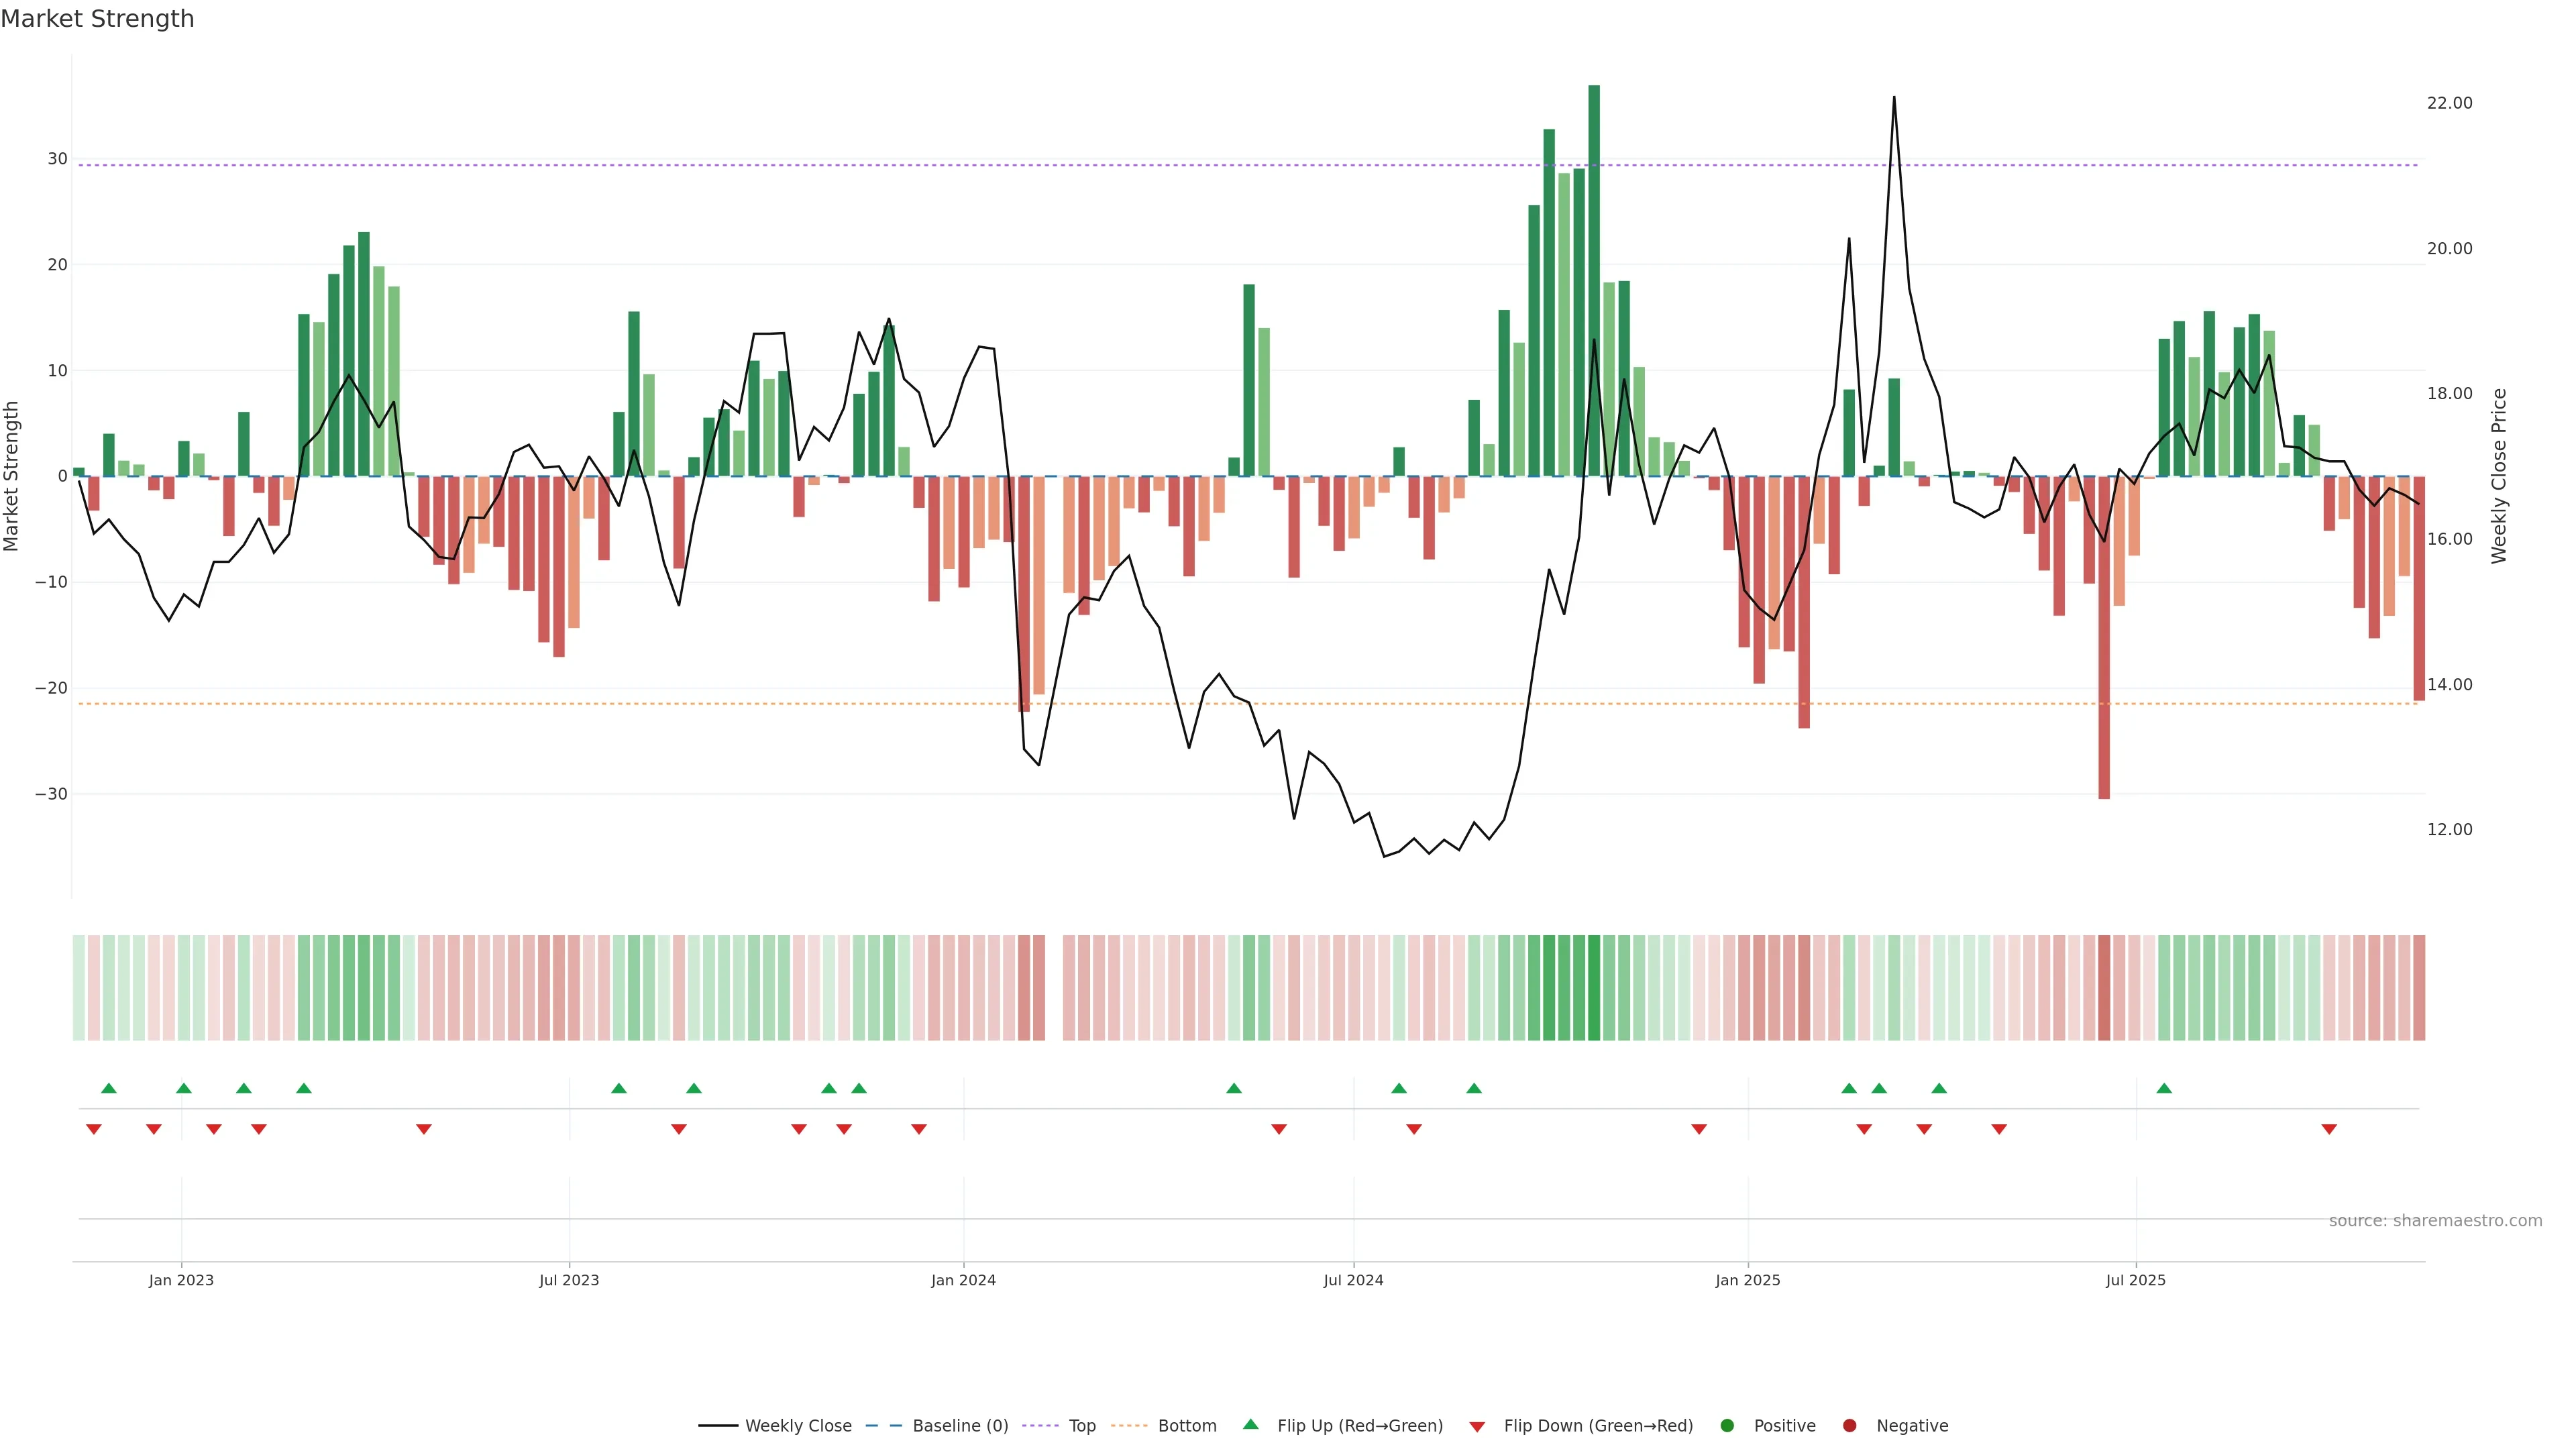Screen dimensions: 2576x1449
Task: Click the last red flip-down marker on far right
Action: pyautogui.click(x=2329, y=1129)
